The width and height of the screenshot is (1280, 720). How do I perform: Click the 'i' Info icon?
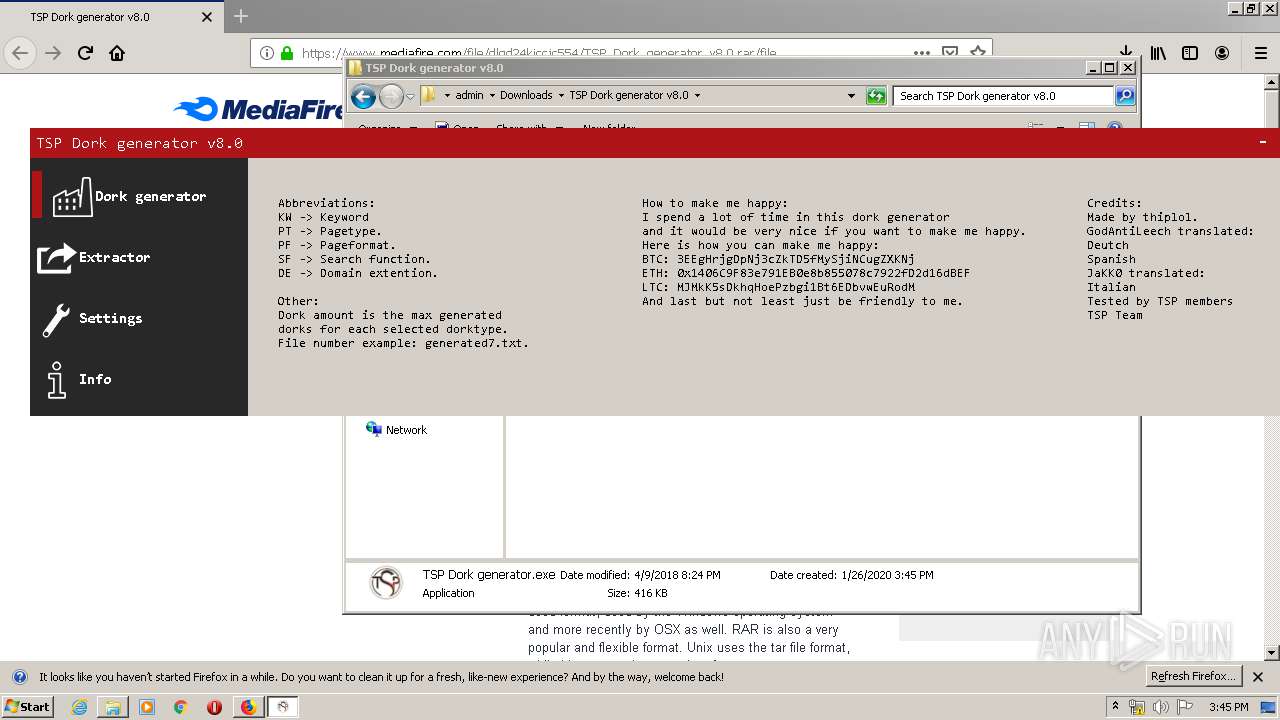pyautogui.click(x=57, y=380)
